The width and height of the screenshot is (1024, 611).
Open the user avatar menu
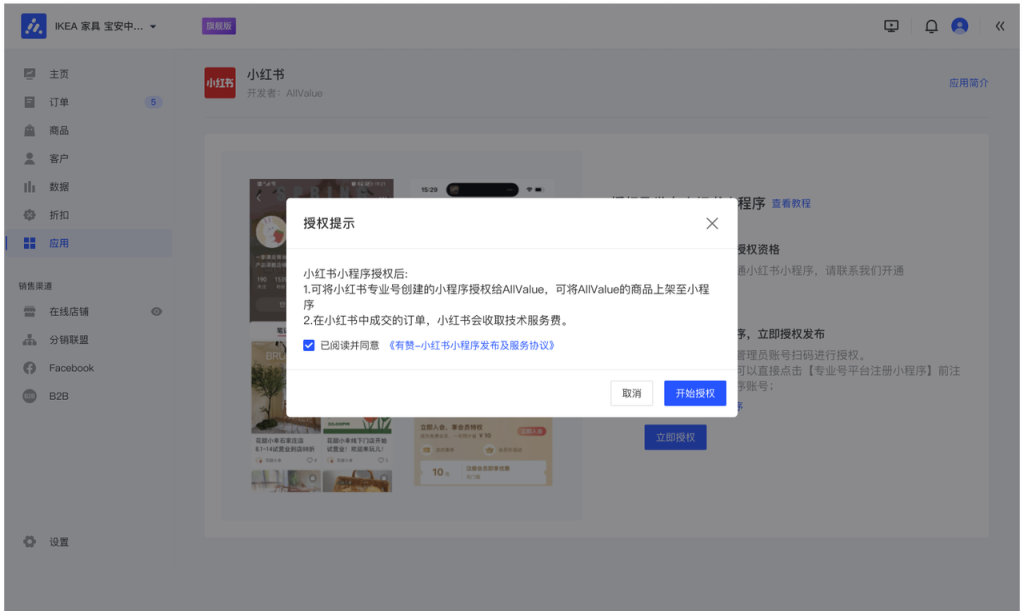pyautogui.click(x=959, y=25)
